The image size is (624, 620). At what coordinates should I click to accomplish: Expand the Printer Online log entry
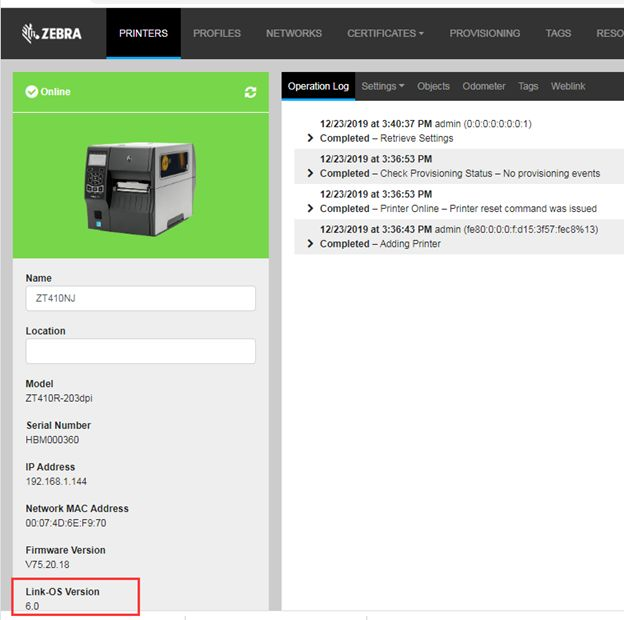[x=311, y=208]
